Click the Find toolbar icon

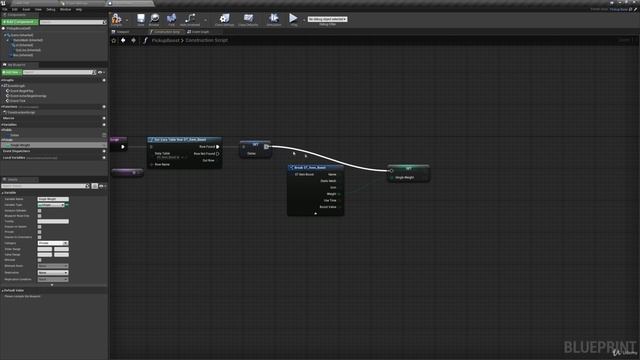[x=171, y=18]
